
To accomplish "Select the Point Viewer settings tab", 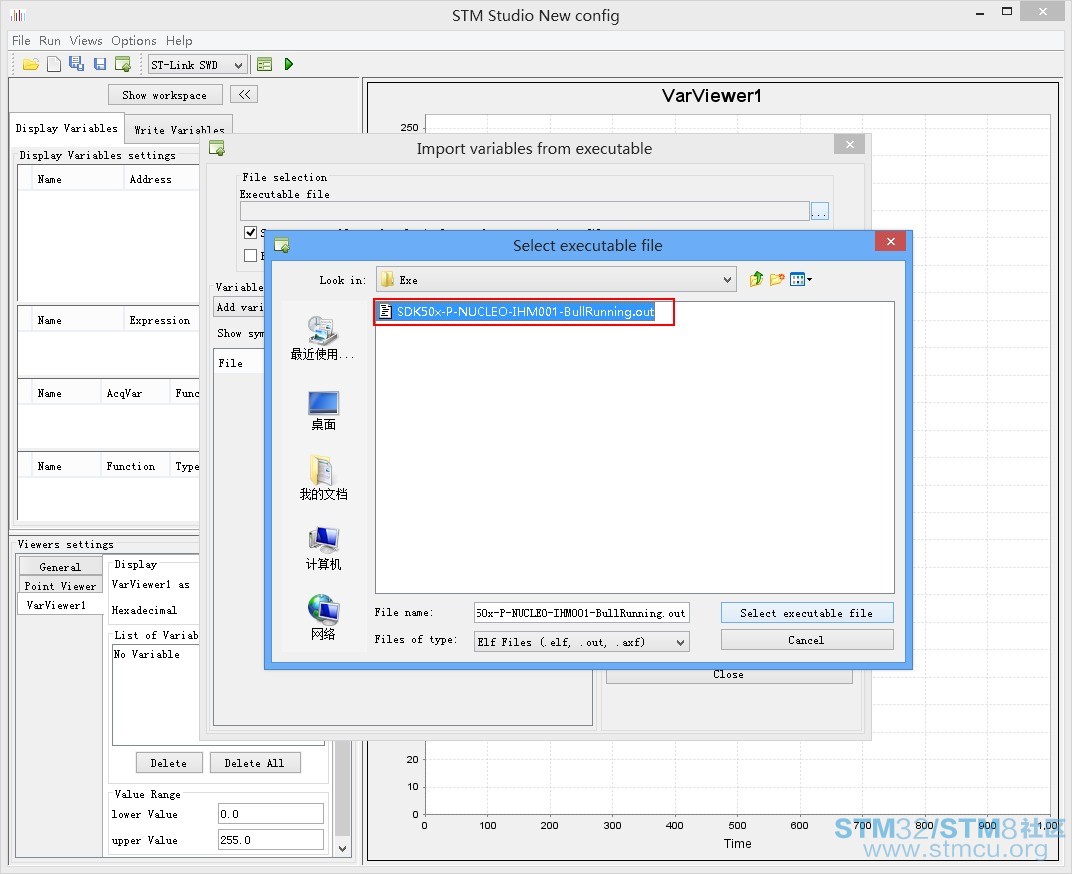I will click(60, 585).
